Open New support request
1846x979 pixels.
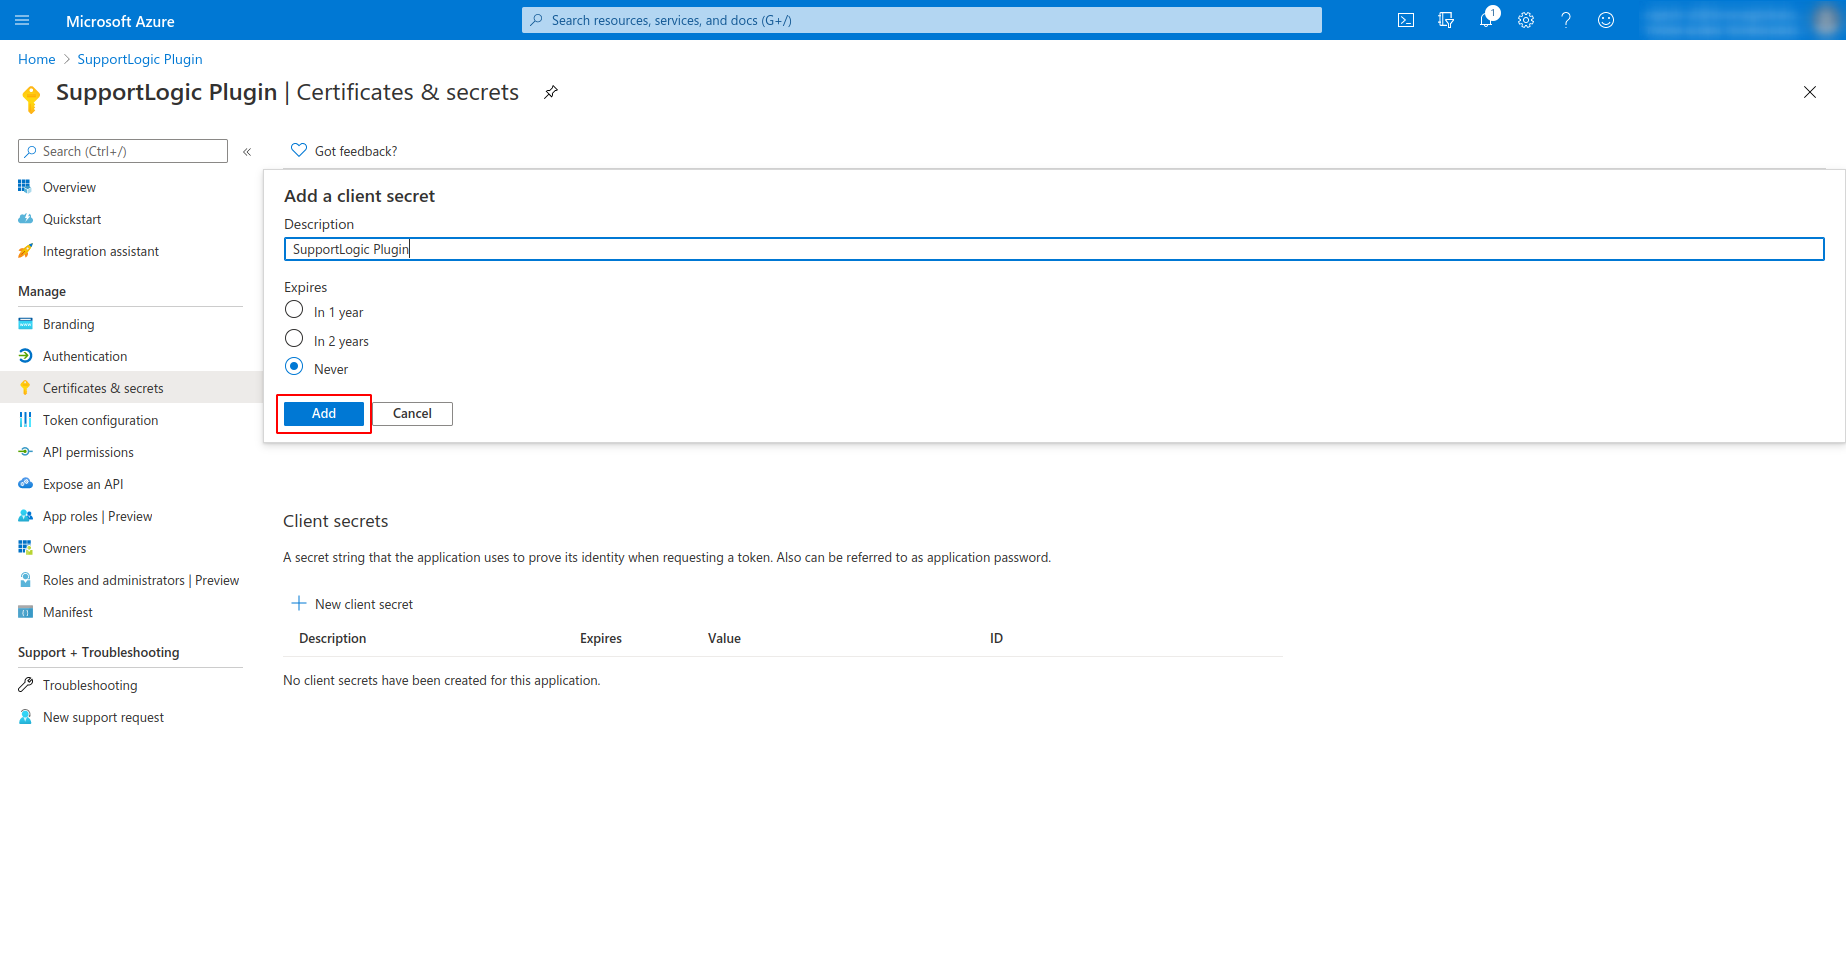(x=103, y=717)
